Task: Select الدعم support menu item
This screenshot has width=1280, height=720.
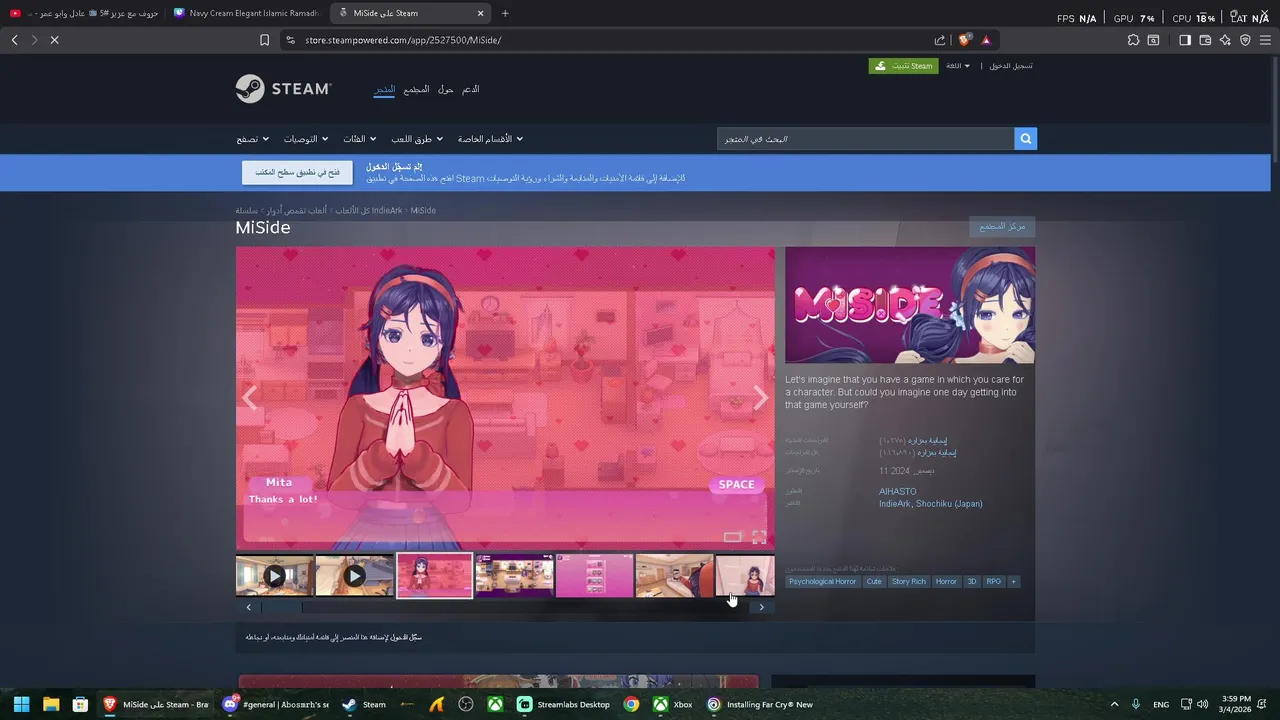Action: click(470, 89)
